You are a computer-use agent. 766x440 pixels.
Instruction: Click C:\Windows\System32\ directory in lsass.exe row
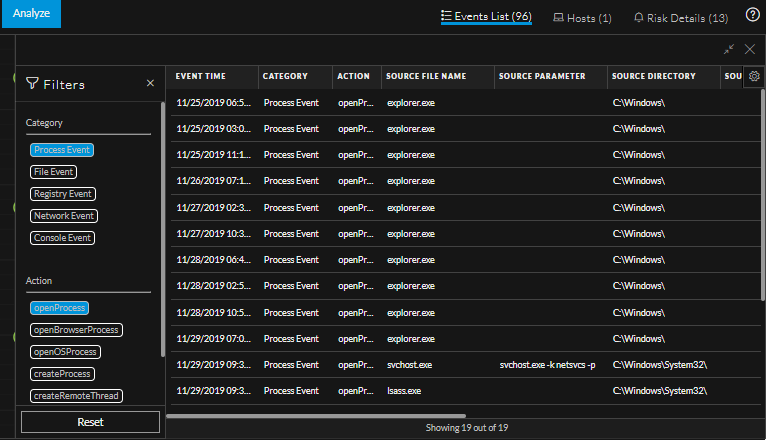660,391
